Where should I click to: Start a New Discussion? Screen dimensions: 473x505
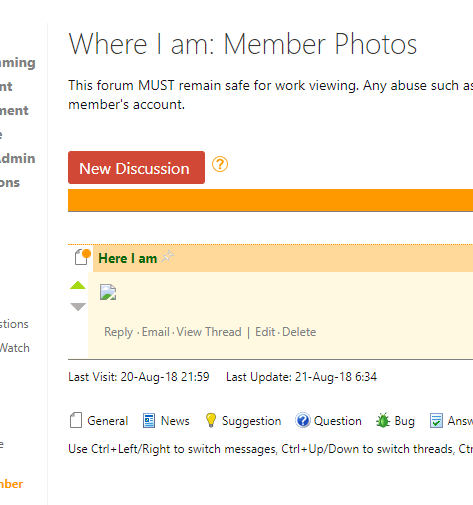(x=136, y=167)
